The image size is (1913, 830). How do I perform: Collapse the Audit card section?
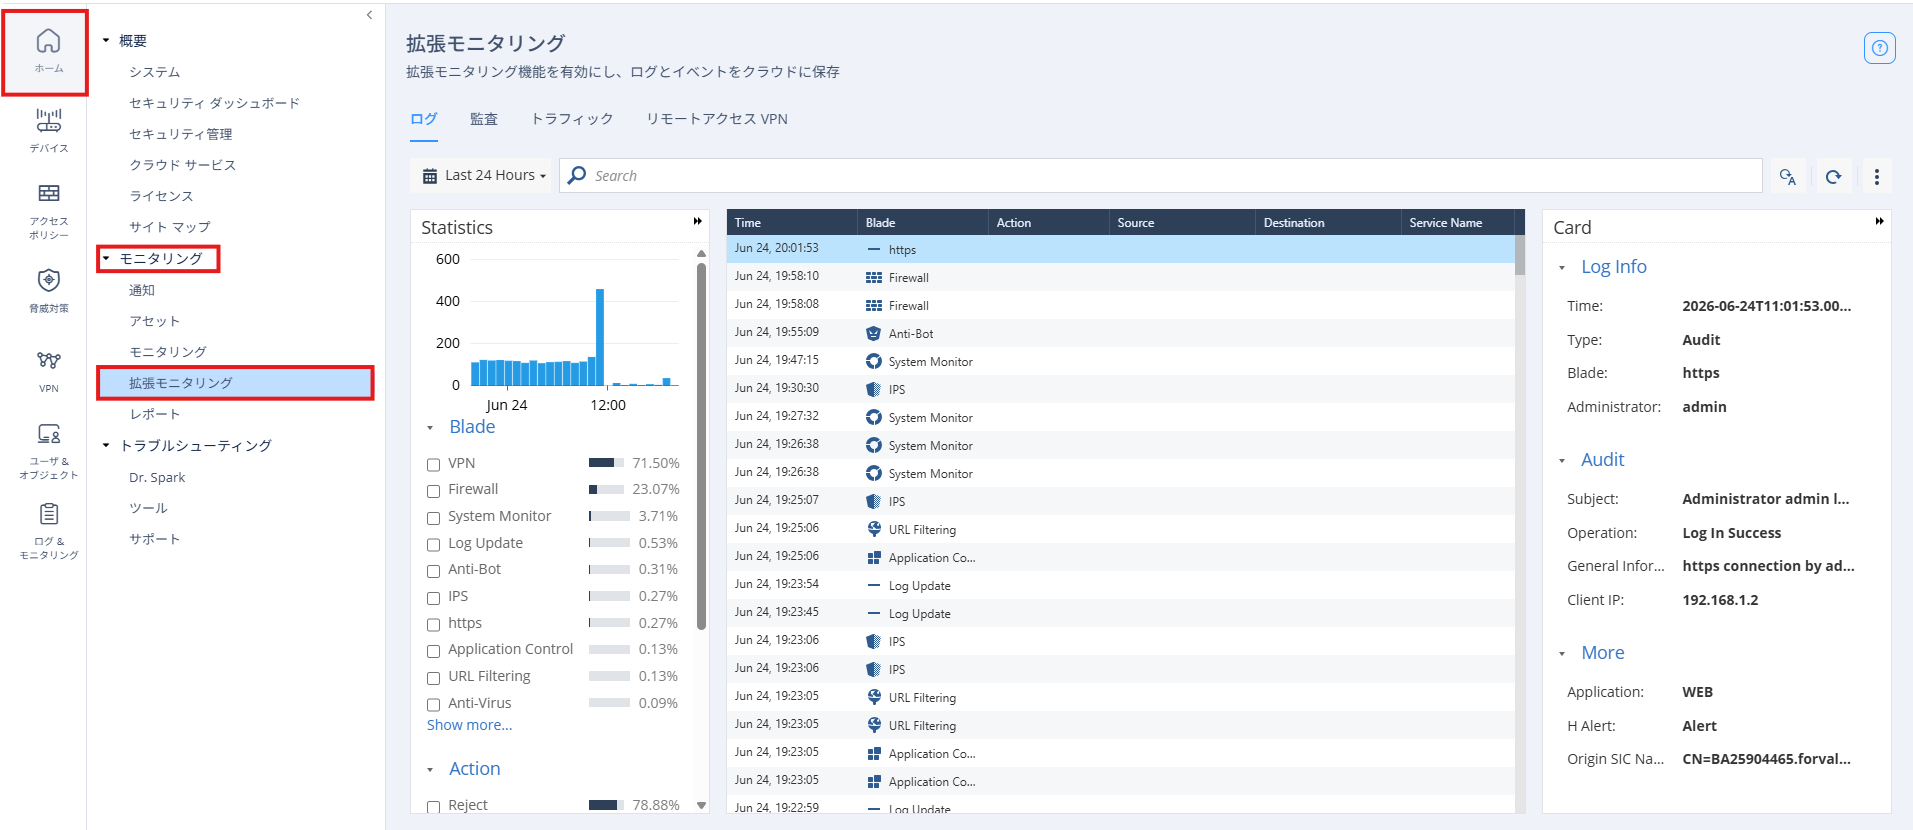coord(1562,461)
